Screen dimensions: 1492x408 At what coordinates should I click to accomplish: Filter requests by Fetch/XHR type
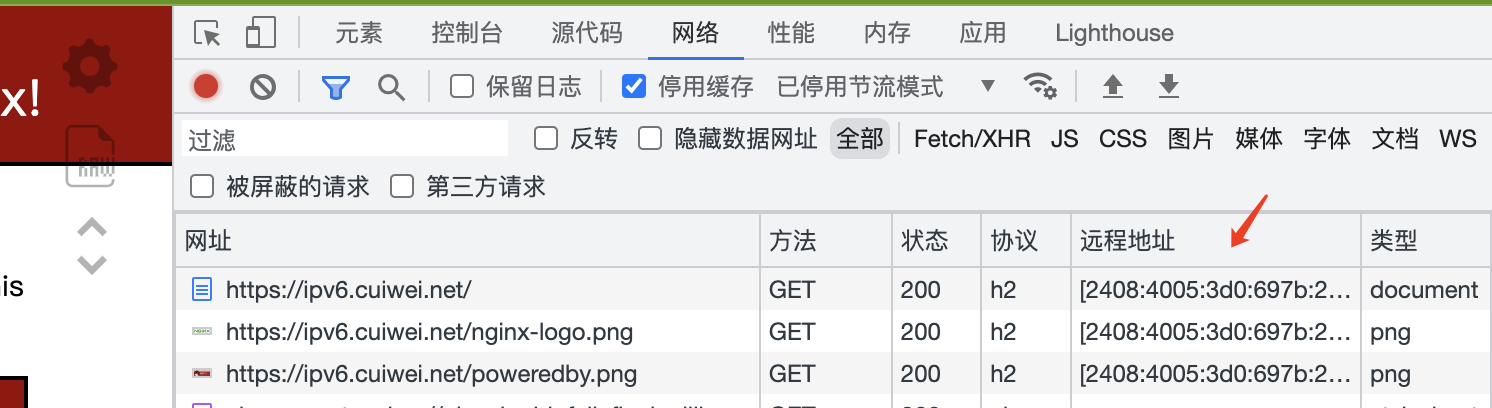972,139
